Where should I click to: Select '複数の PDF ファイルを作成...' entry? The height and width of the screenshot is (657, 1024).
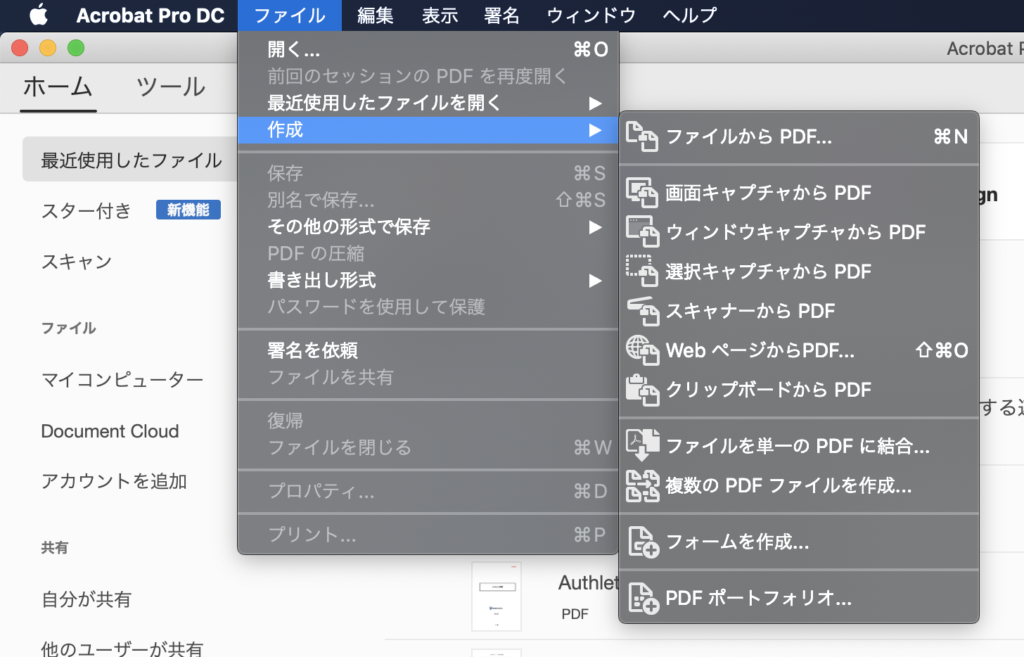[799, 485]
